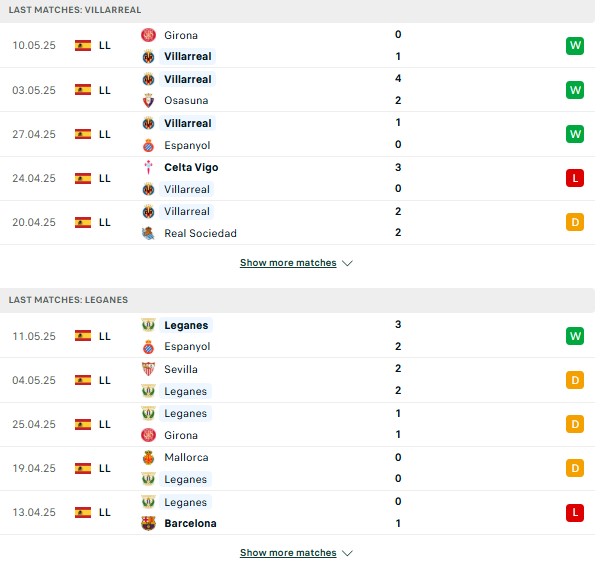
Task: Open the Last Matches: Leganes section header
Action: [297, 300]
